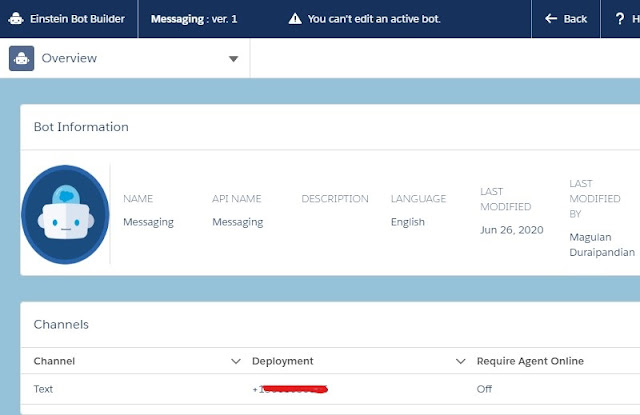Screen dimensions: 640x415
Task: Click the Overview label text
Action: (69, 58)
